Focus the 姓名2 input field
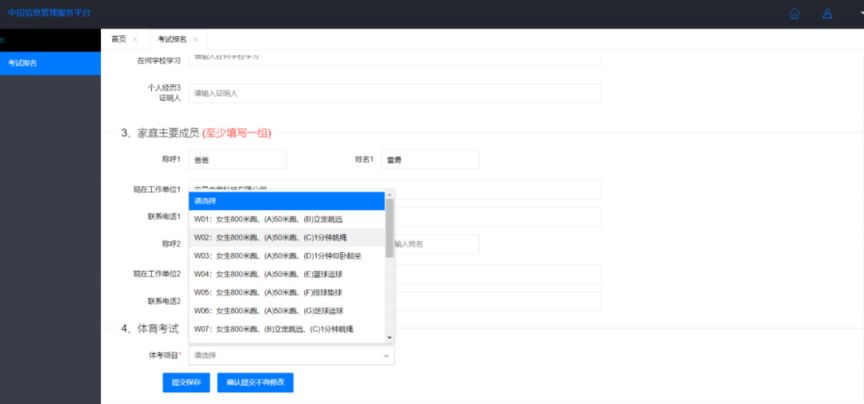The height and width of the screenshot is (404, 864). coord(437,244)
